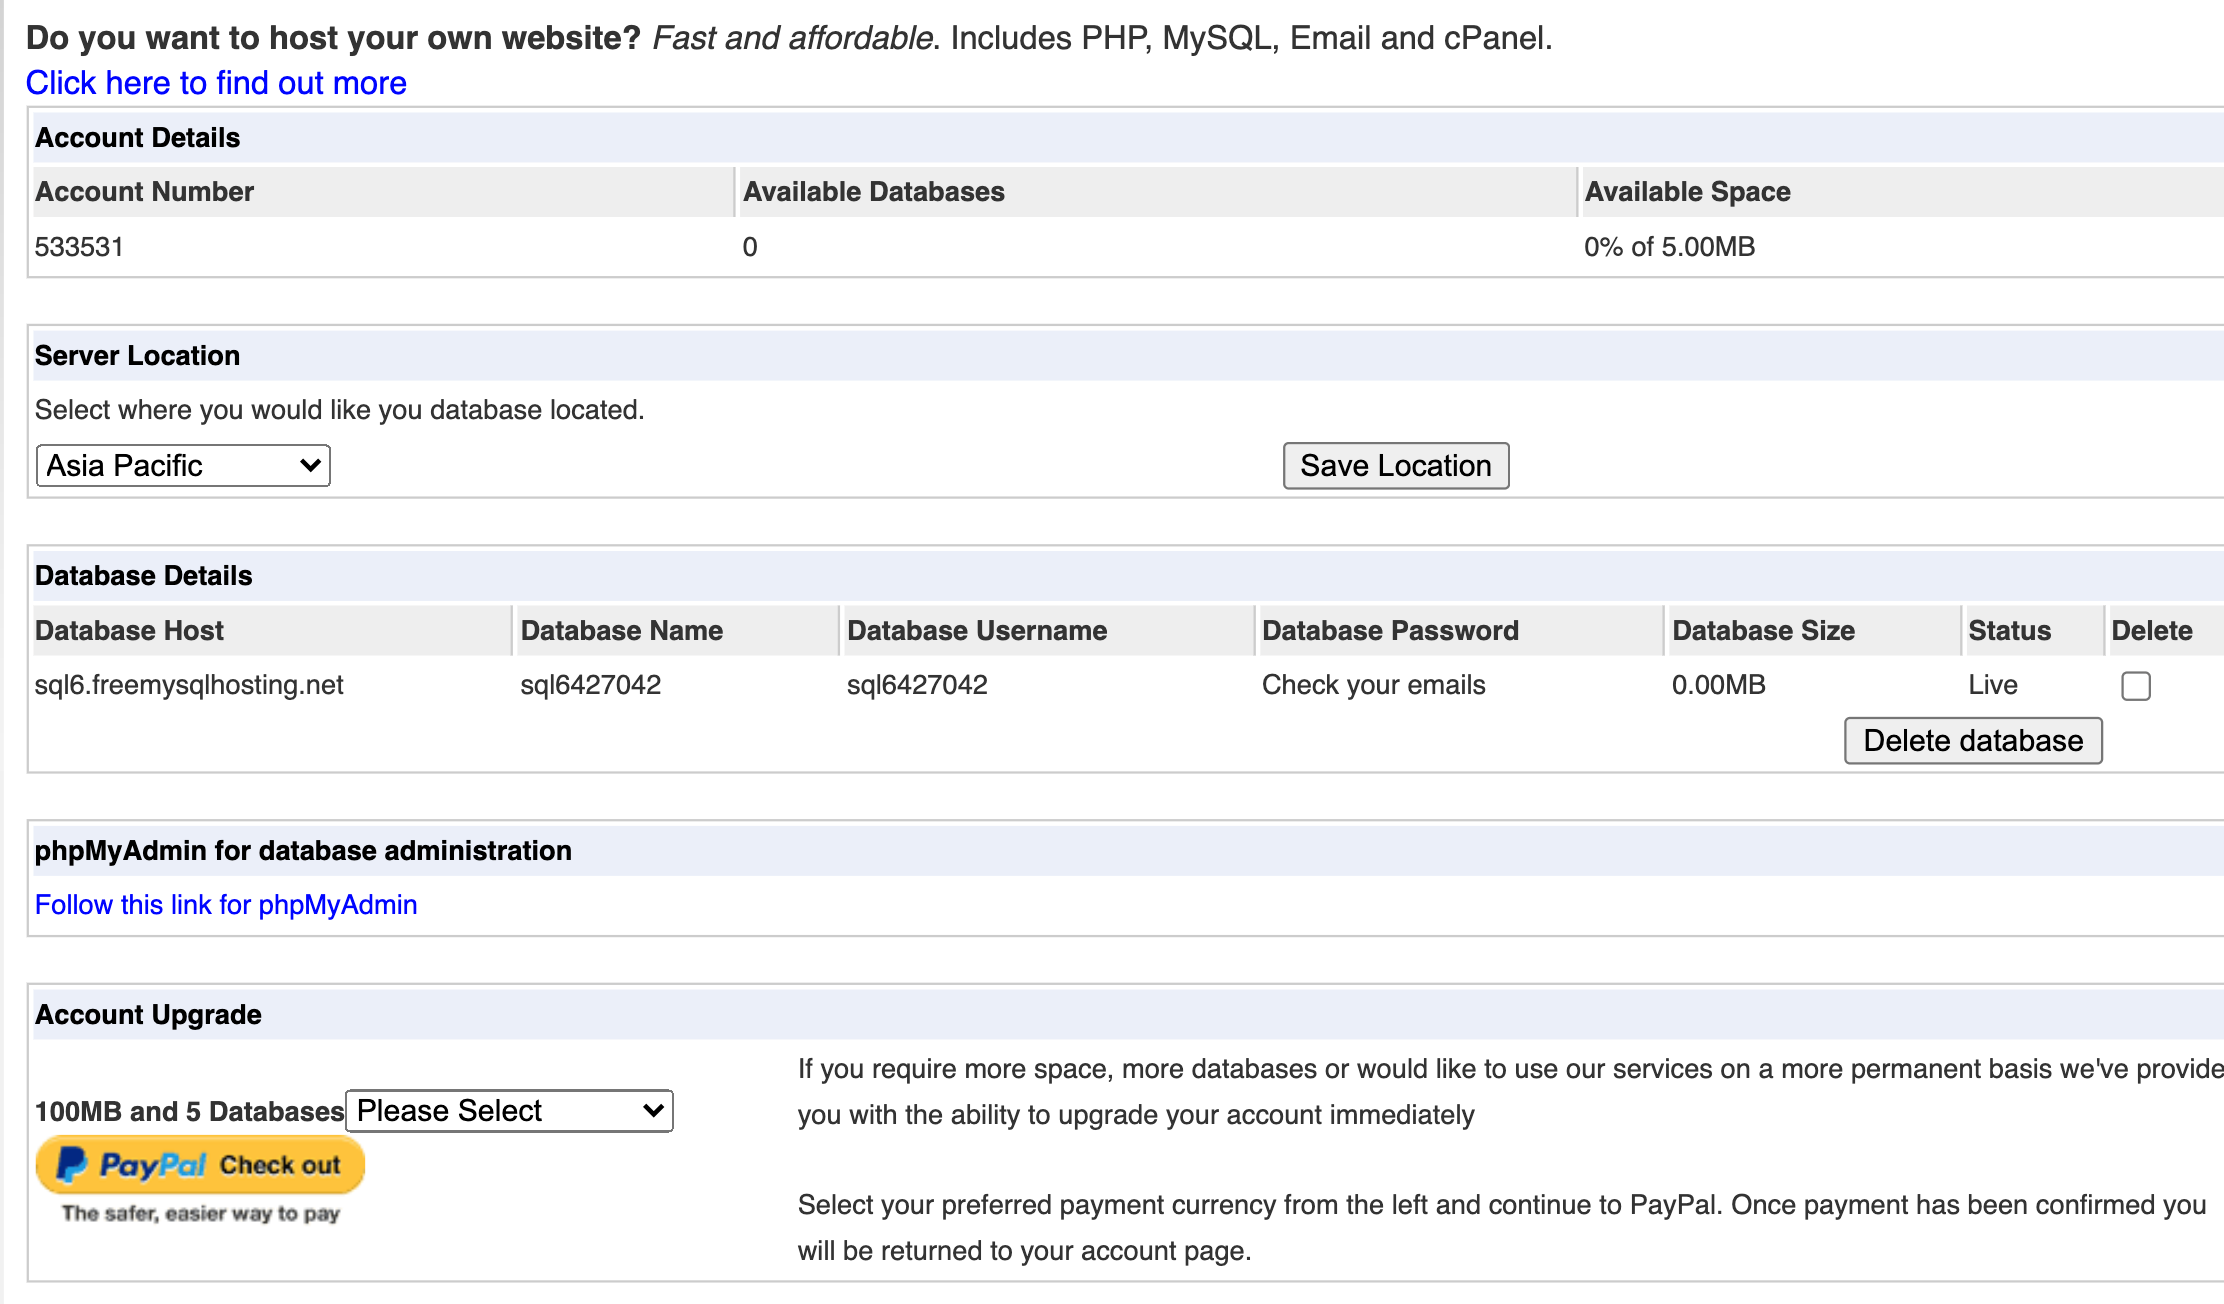Click the account number 533531
The image size is (2224, 1304).
click(79, 247)
